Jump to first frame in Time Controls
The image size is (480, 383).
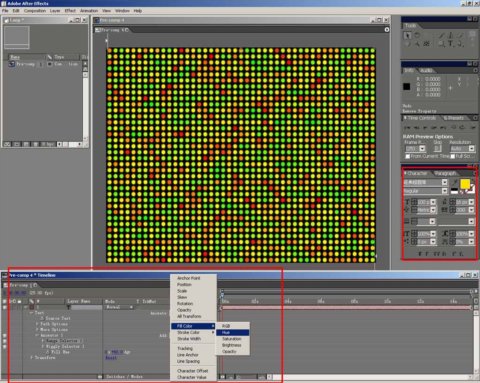pyautogui.click(x=407, y=127)
